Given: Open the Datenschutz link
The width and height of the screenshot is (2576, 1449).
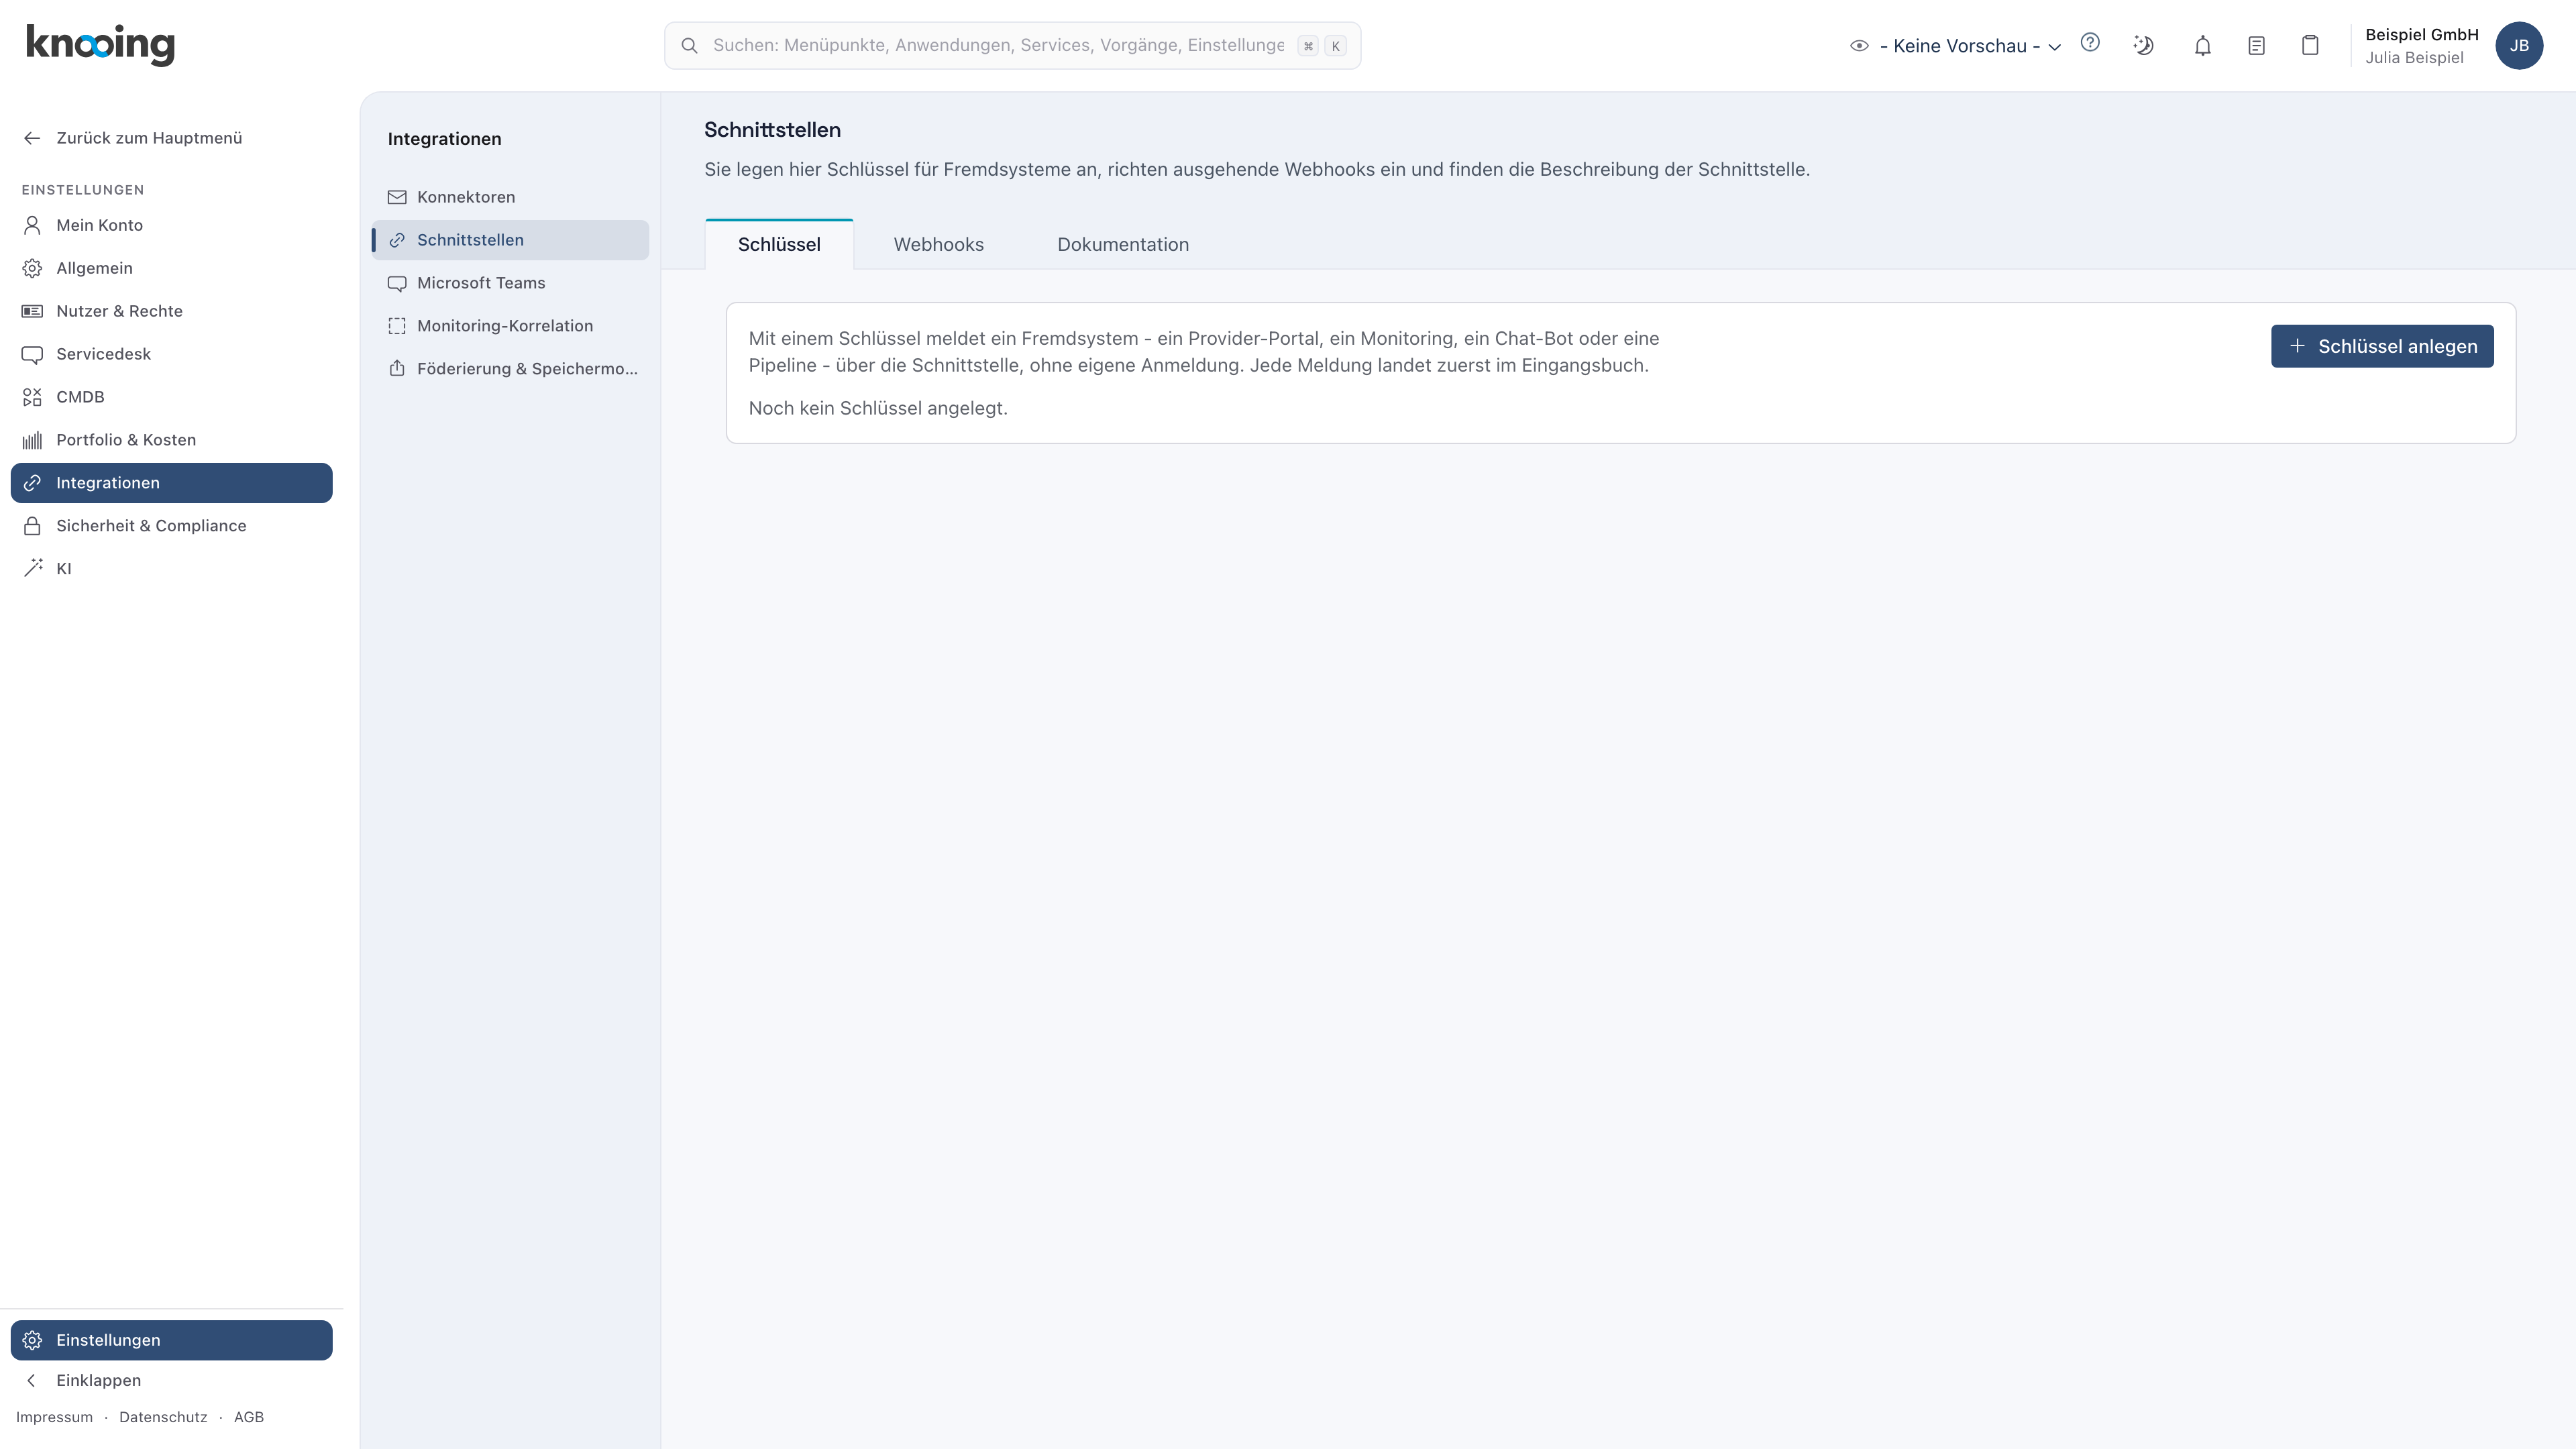Looking at the screenshot, I should pos(163,1417).
